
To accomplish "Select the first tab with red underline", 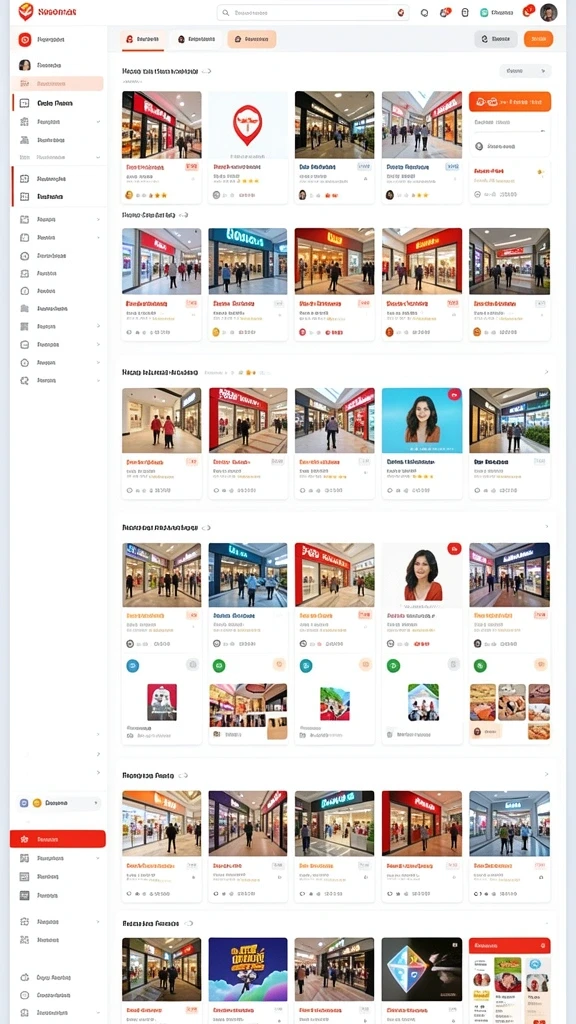I will point(142,40).
